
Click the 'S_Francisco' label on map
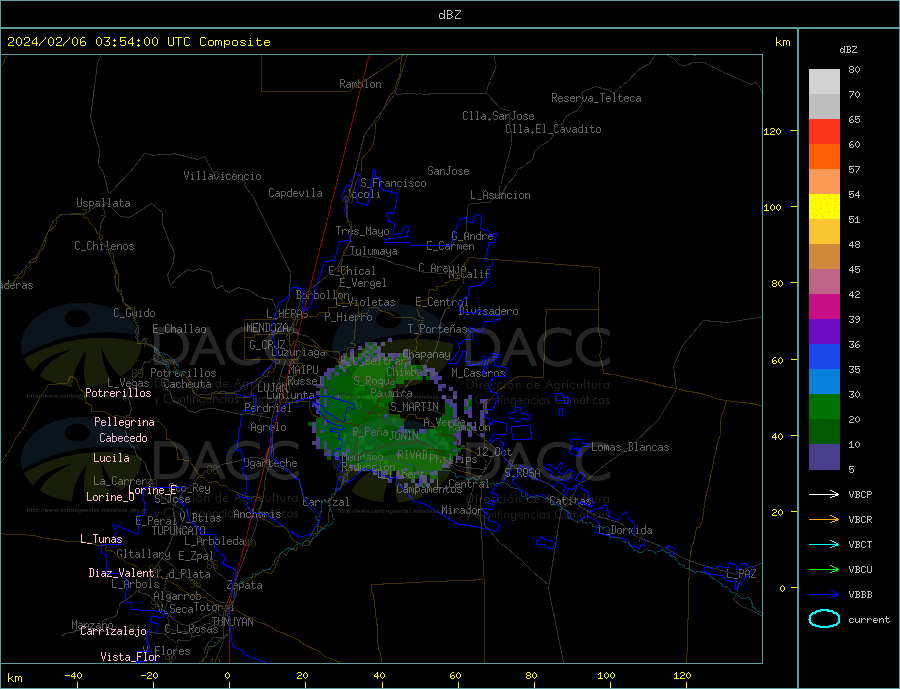click(393, 183)
